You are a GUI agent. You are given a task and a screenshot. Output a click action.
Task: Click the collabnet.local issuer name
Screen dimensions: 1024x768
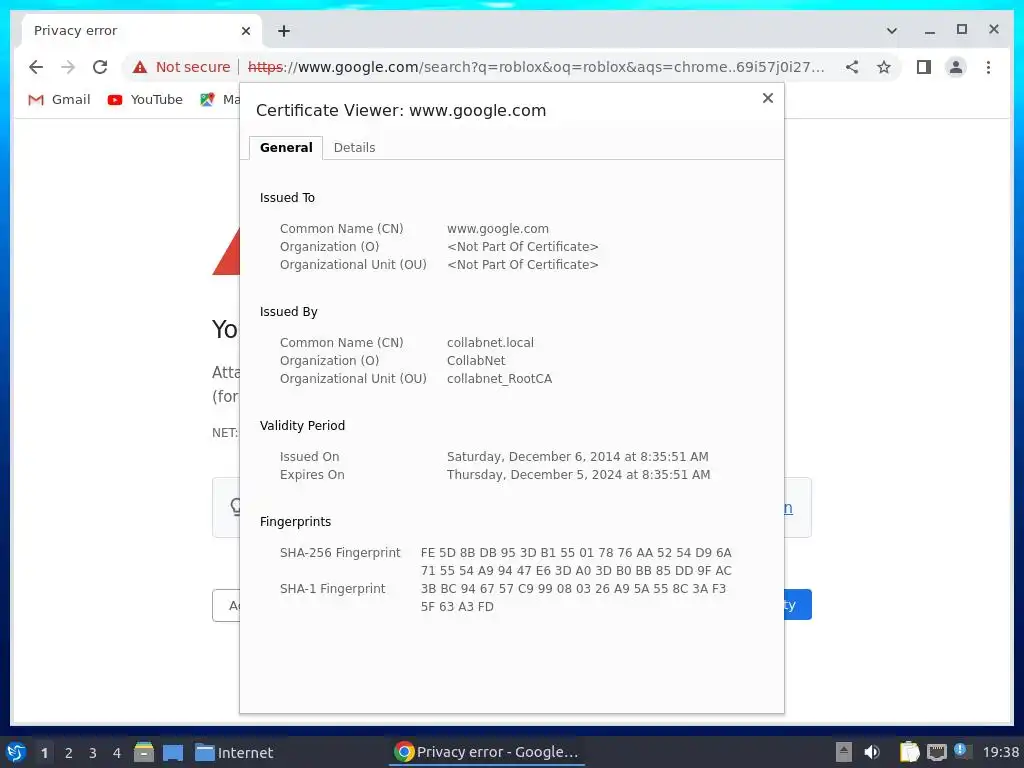(490, 342)
